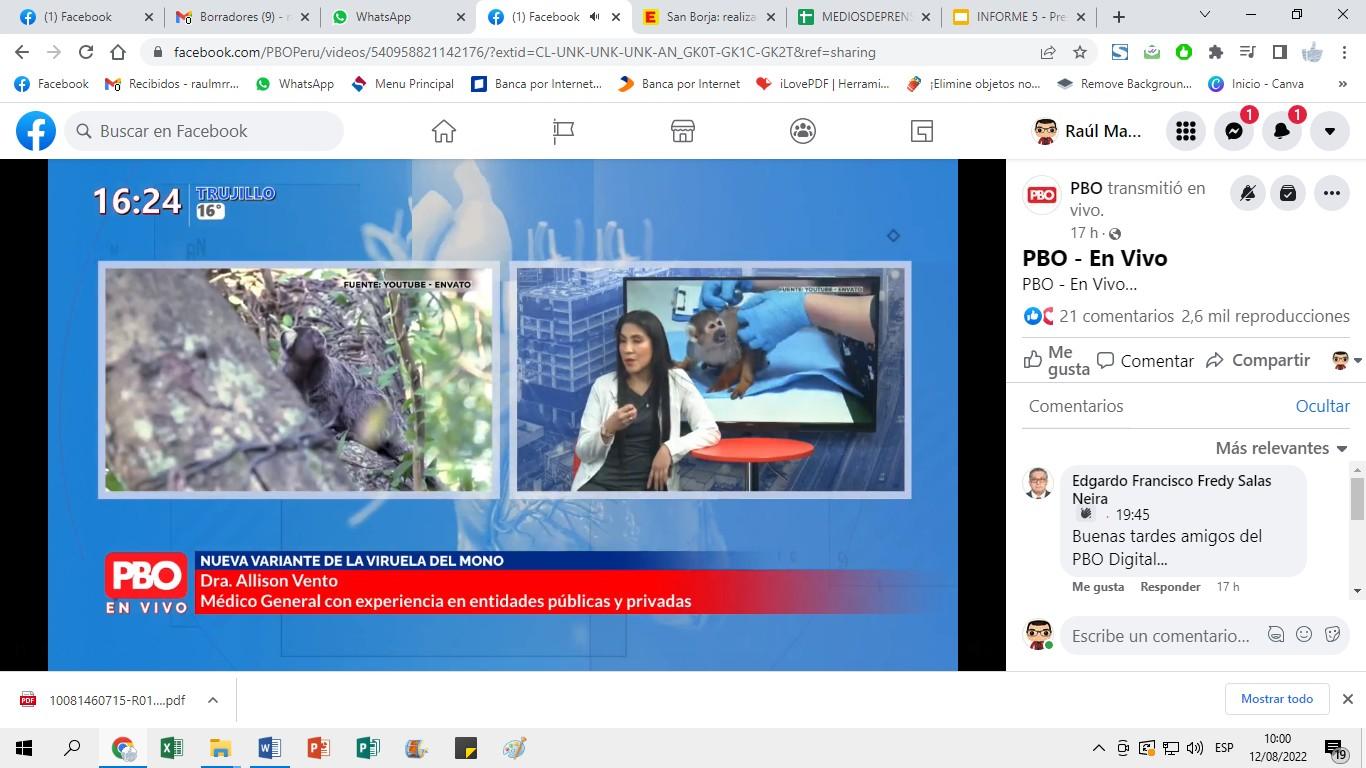This screenshot has height=768, width=1366.
Task: Open Chrome side panel
Action: (x=1279, y=52)
